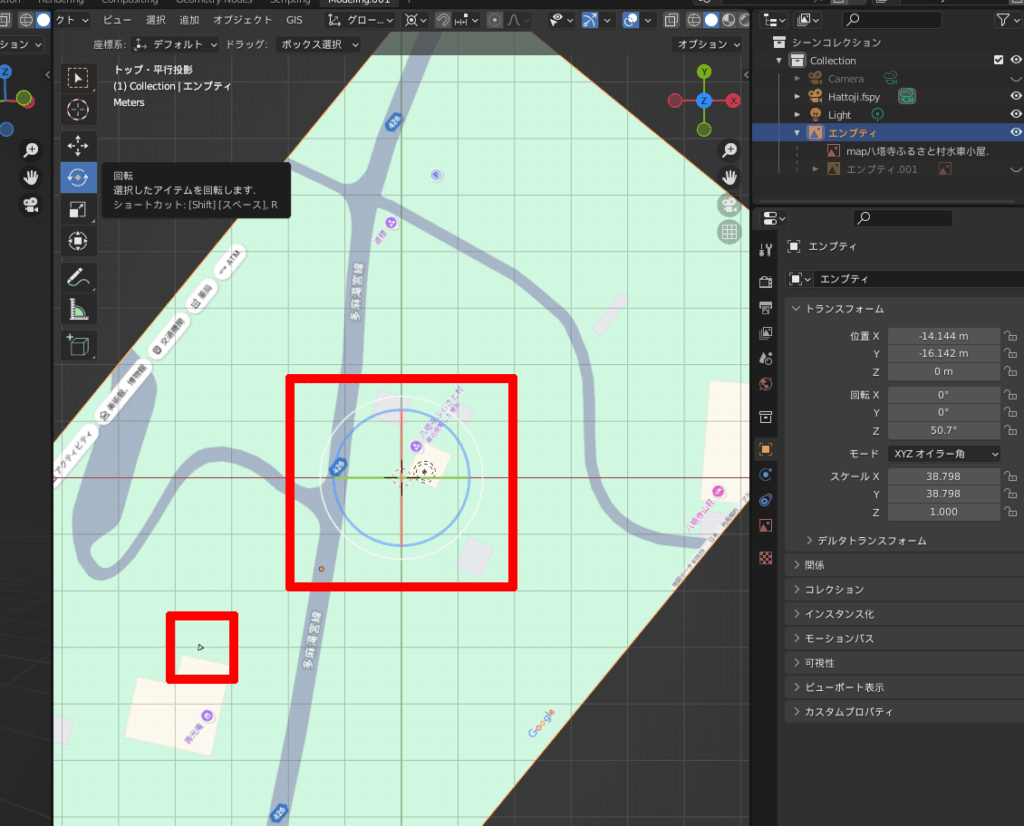Uncheck the Collection exclude checkbox

pos(998,61)
